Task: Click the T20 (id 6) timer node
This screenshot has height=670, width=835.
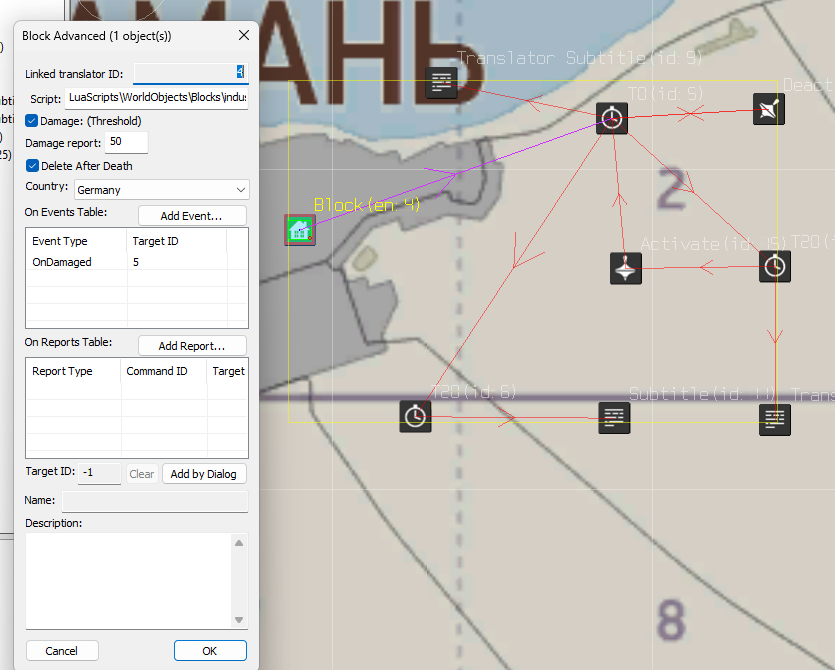Action: [x=415, y=416]
